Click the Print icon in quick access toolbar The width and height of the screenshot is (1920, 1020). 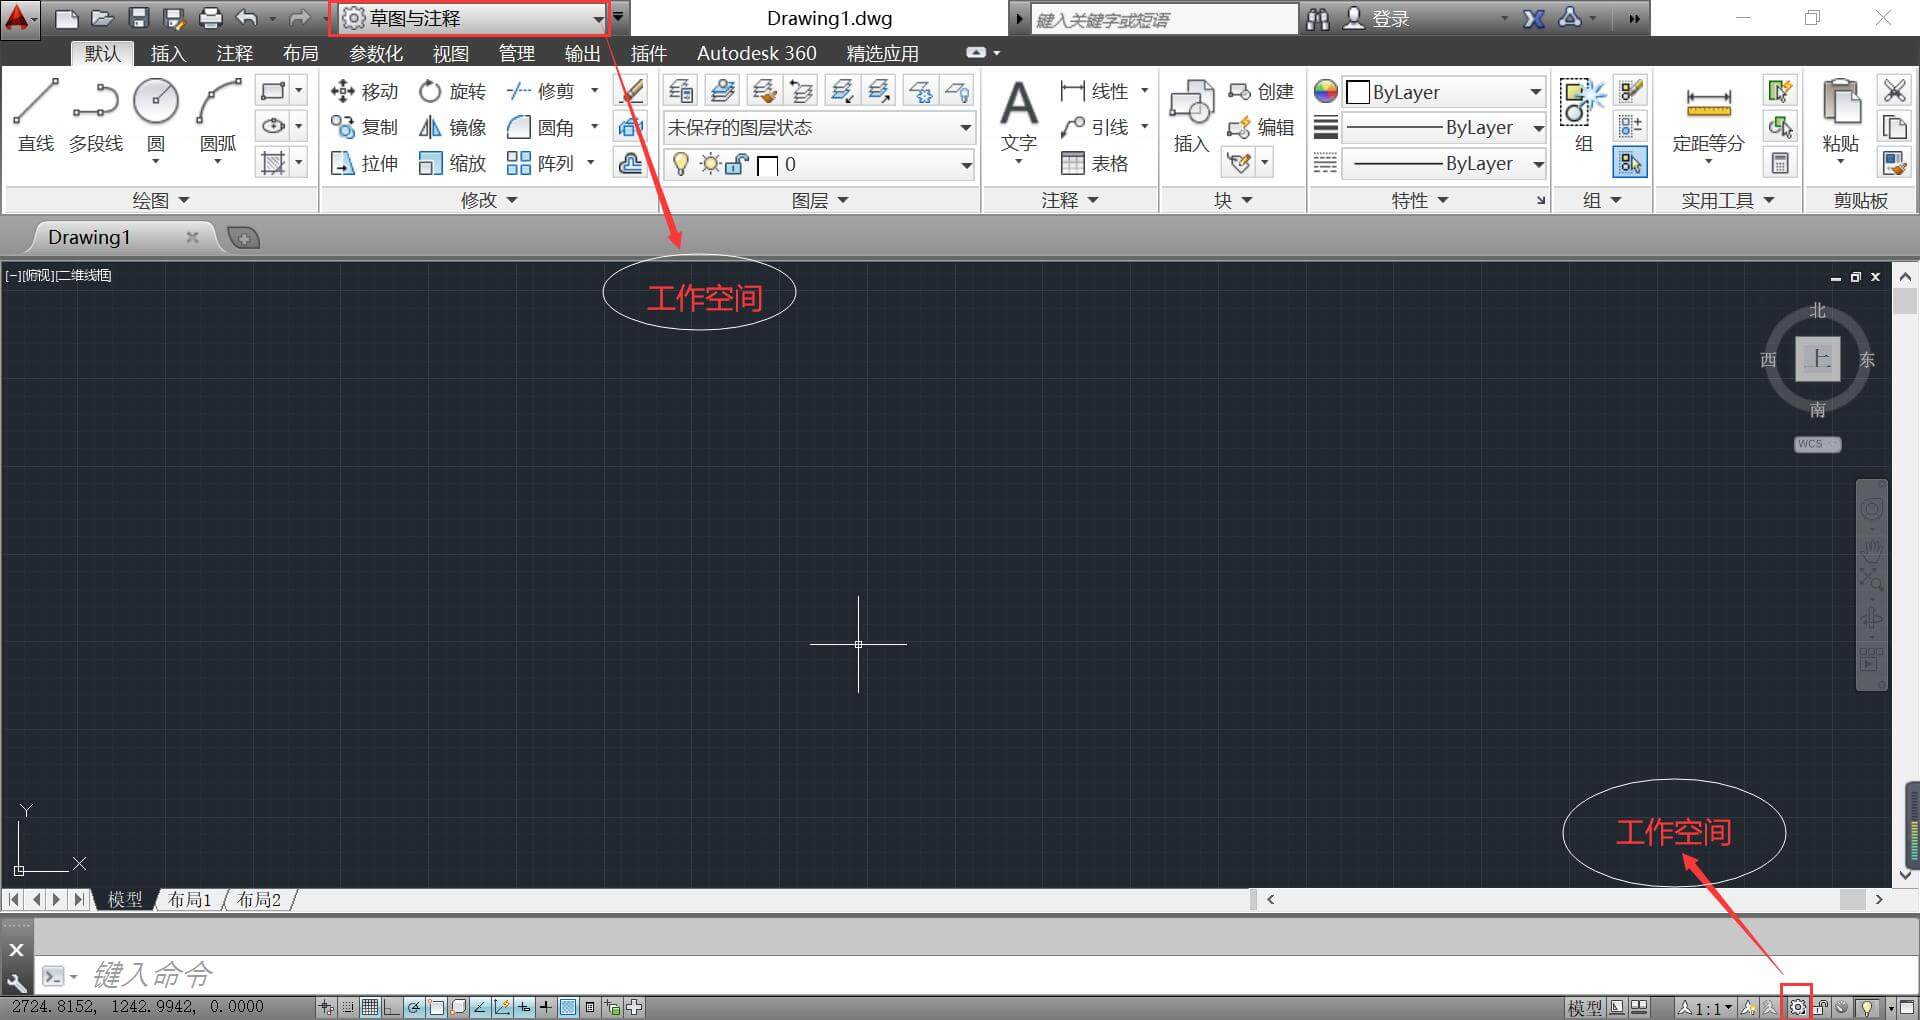(x=210, y=18)
